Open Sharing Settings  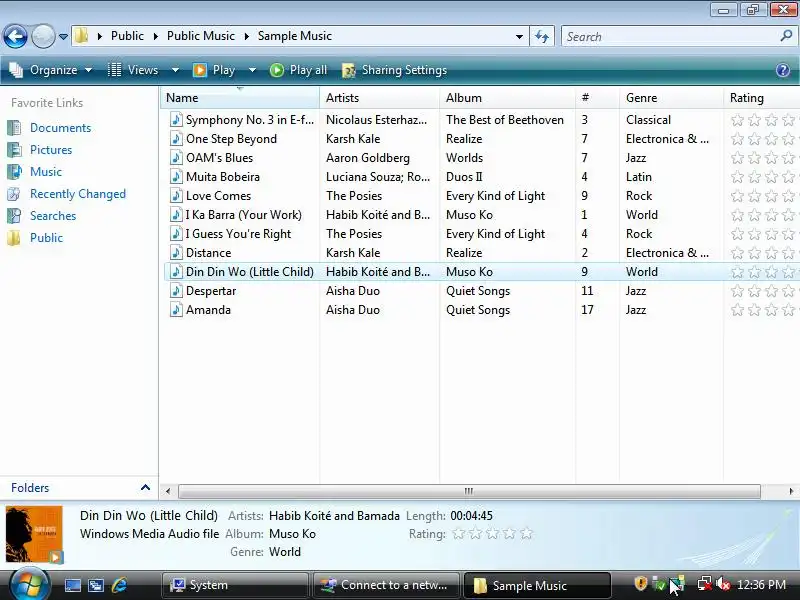coord(394,70)
